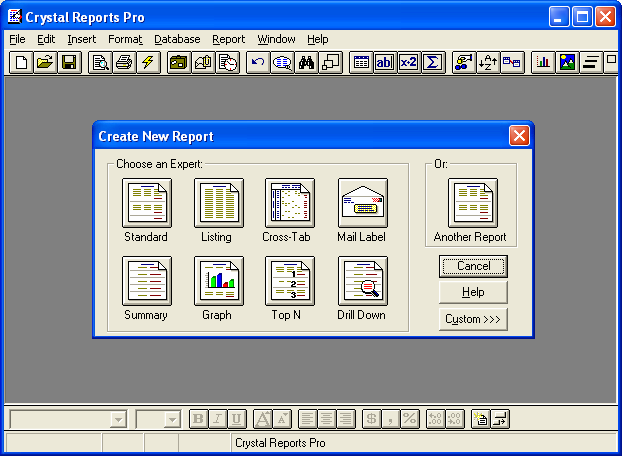Viewport: 622px width, 456px height.
Task: Toggle thousands separator comma button
Action: 391,419
